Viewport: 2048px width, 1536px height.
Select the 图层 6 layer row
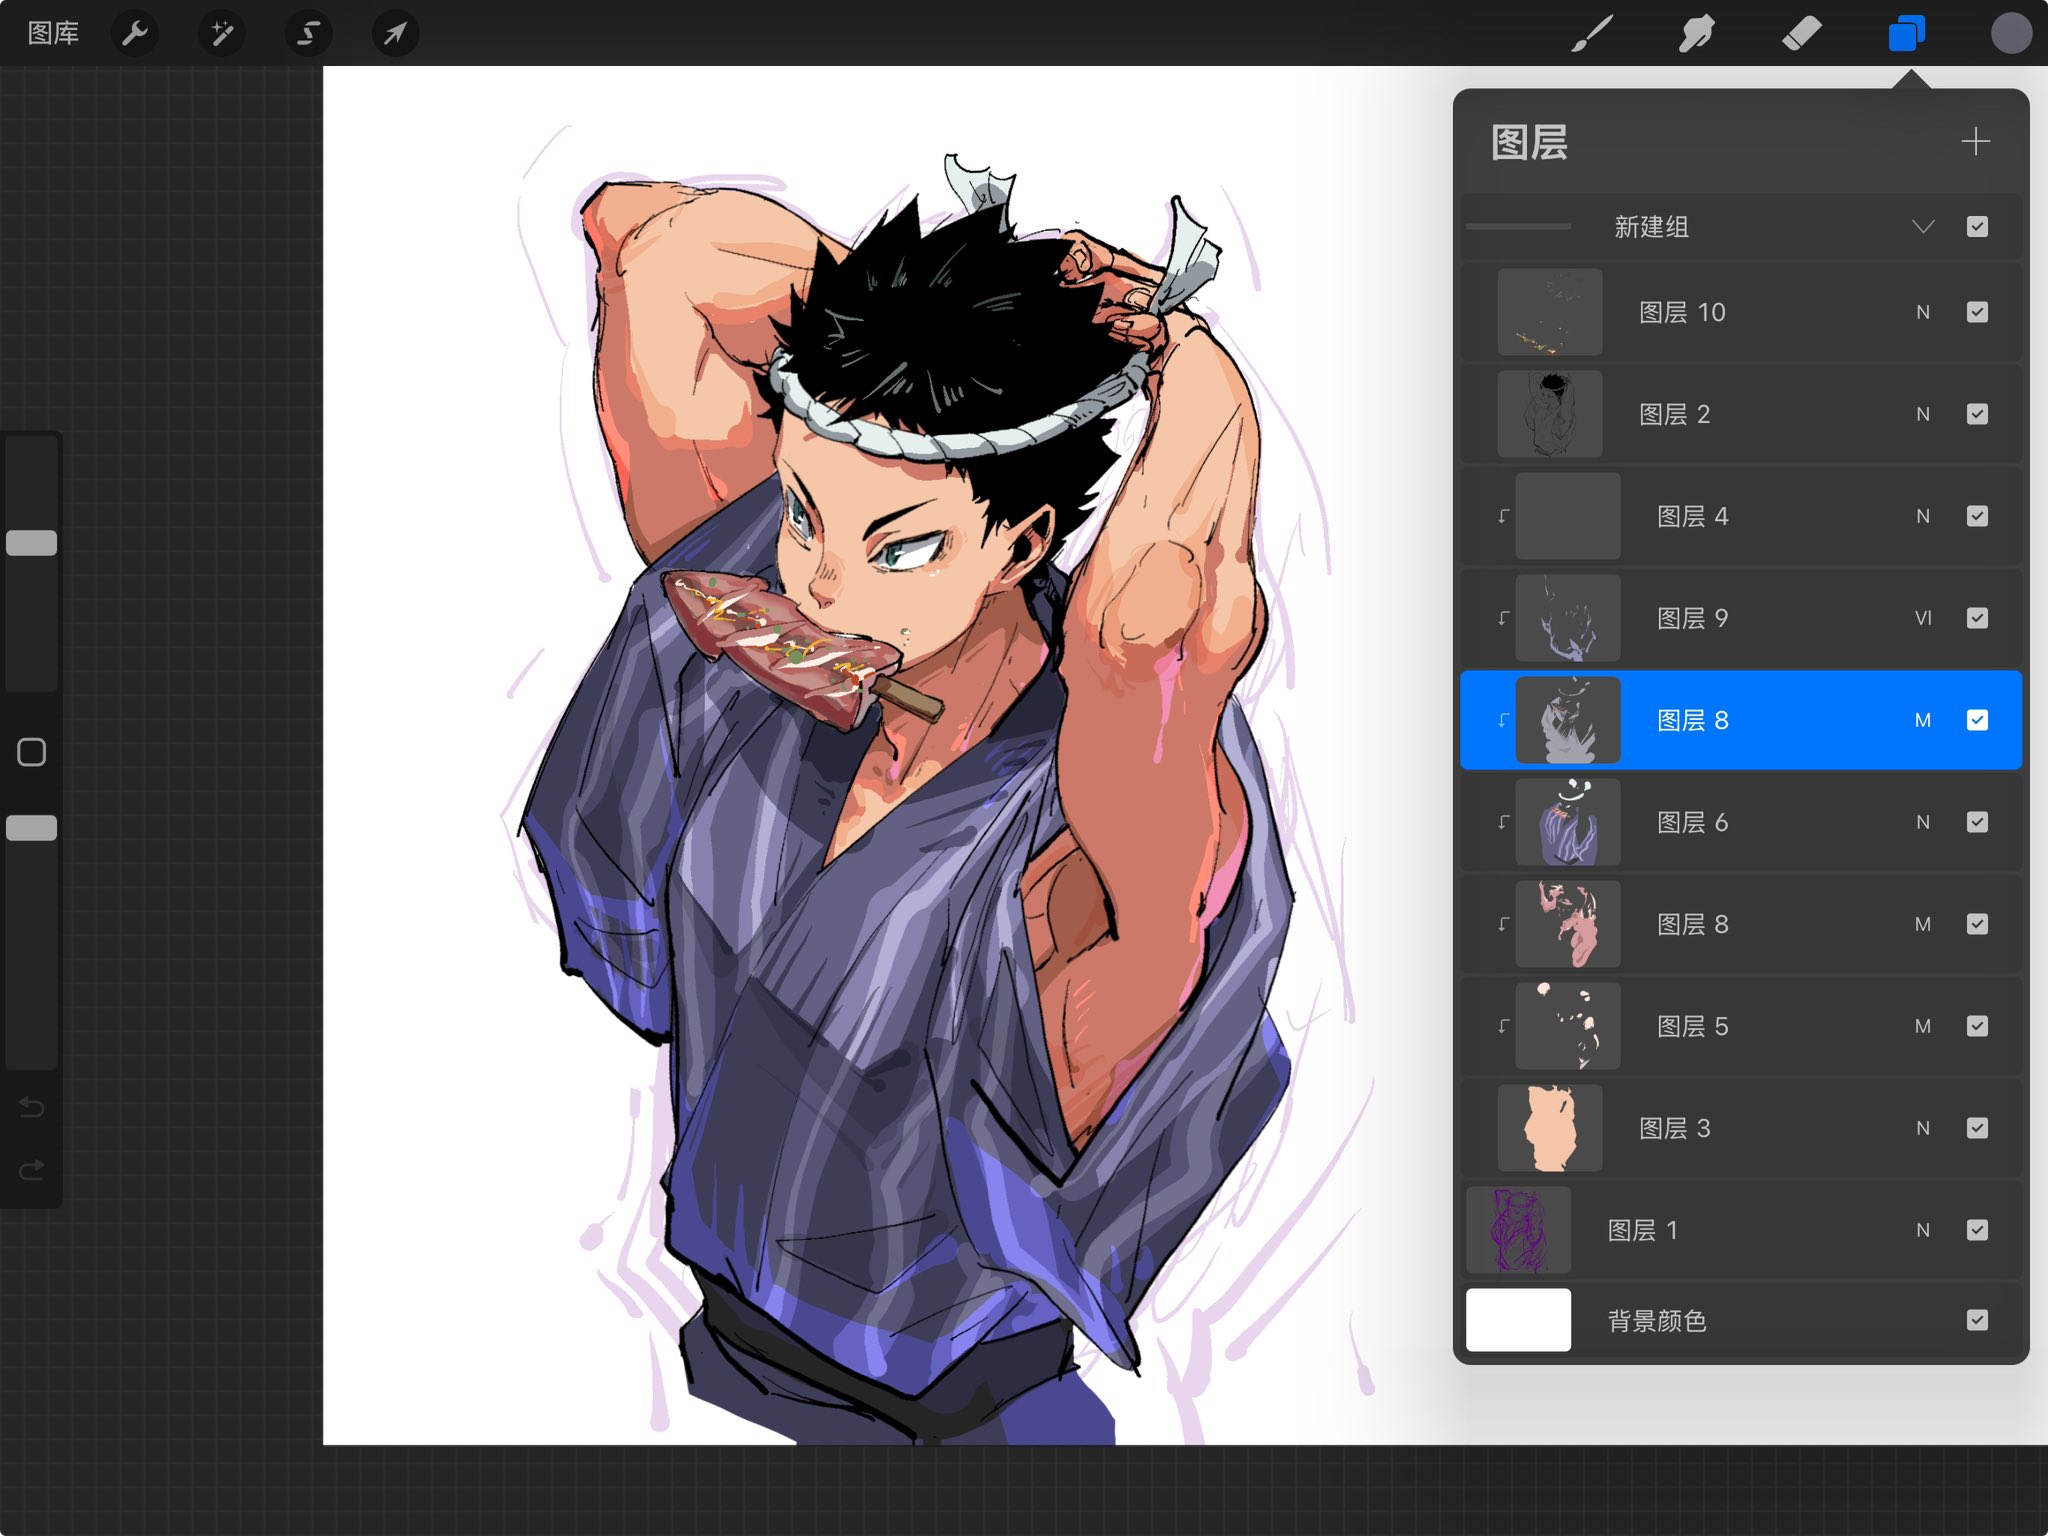coord(1740,822)
